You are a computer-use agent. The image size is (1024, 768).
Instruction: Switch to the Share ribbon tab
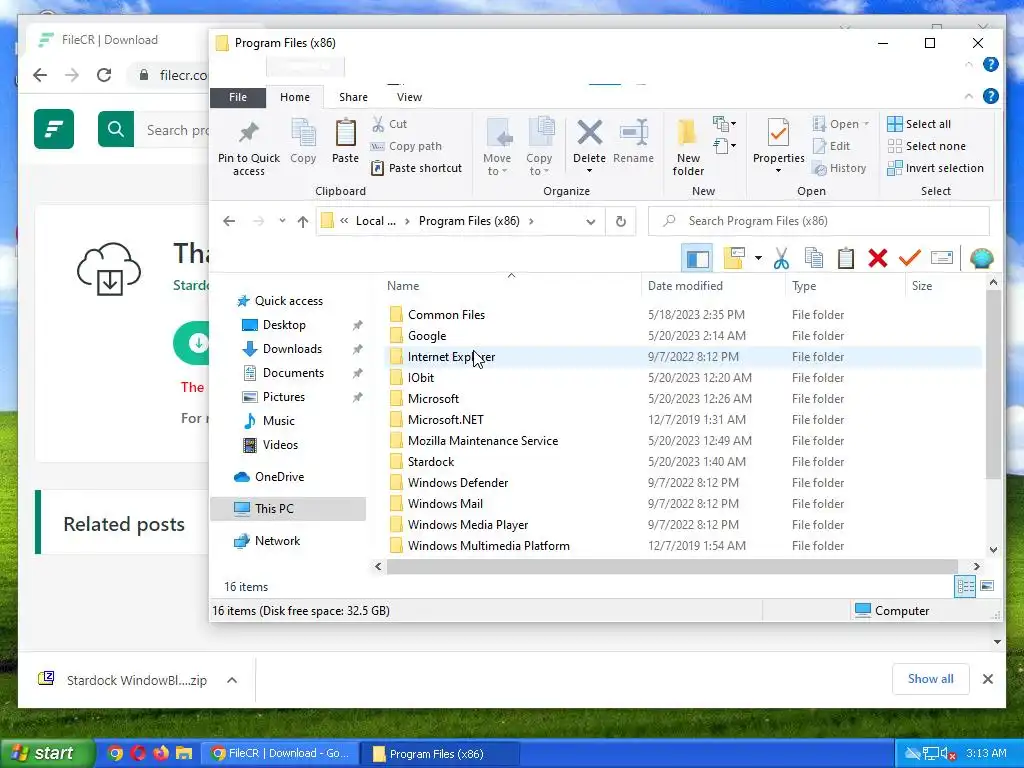(x=353, y=97)
